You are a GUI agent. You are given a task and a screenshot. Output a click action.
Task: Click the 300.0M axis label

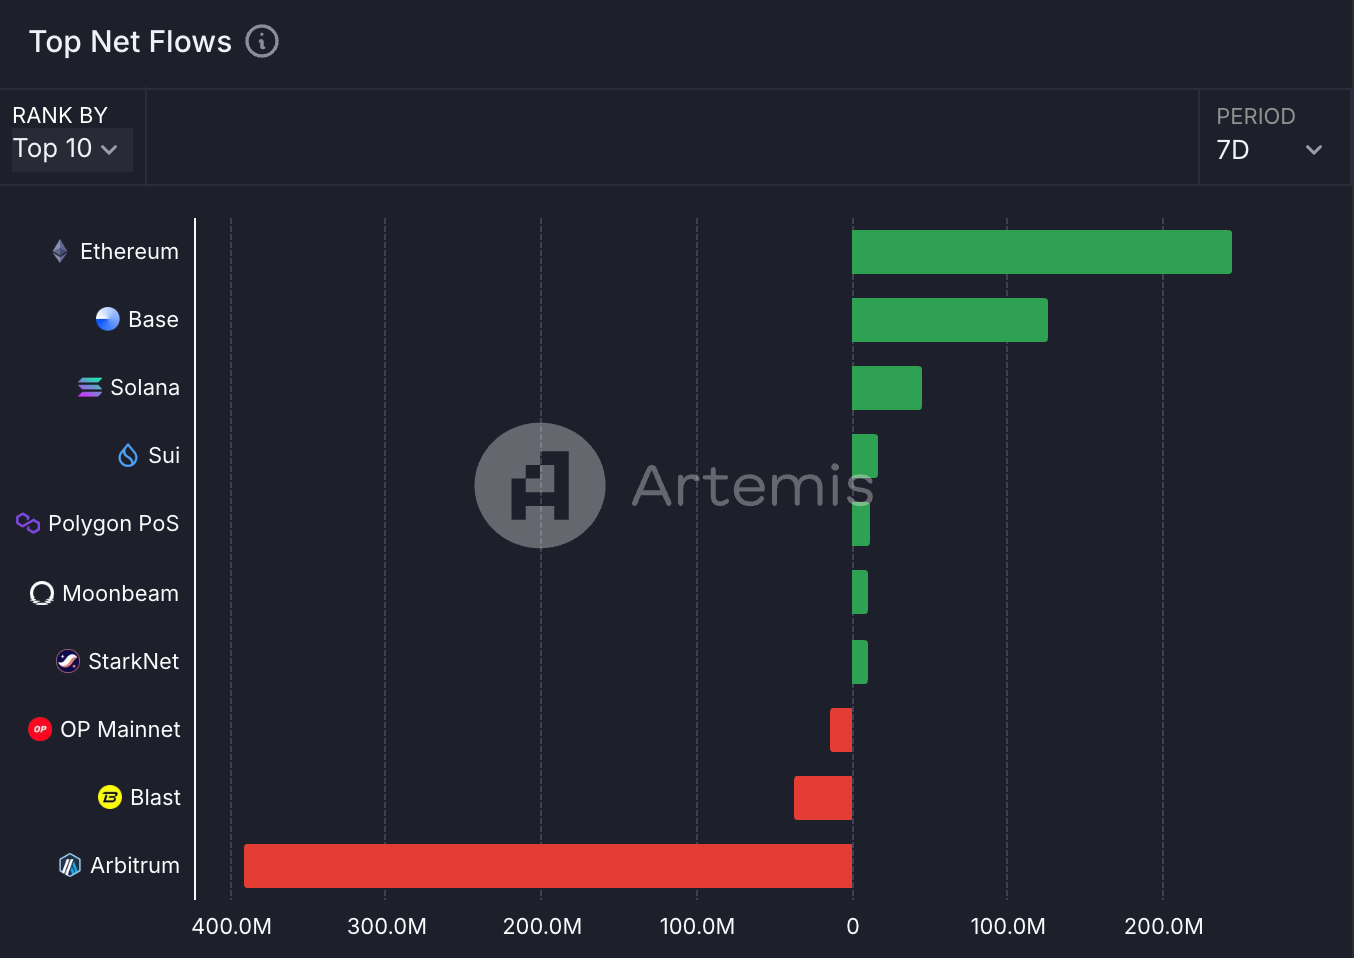(x=387, y=926)
